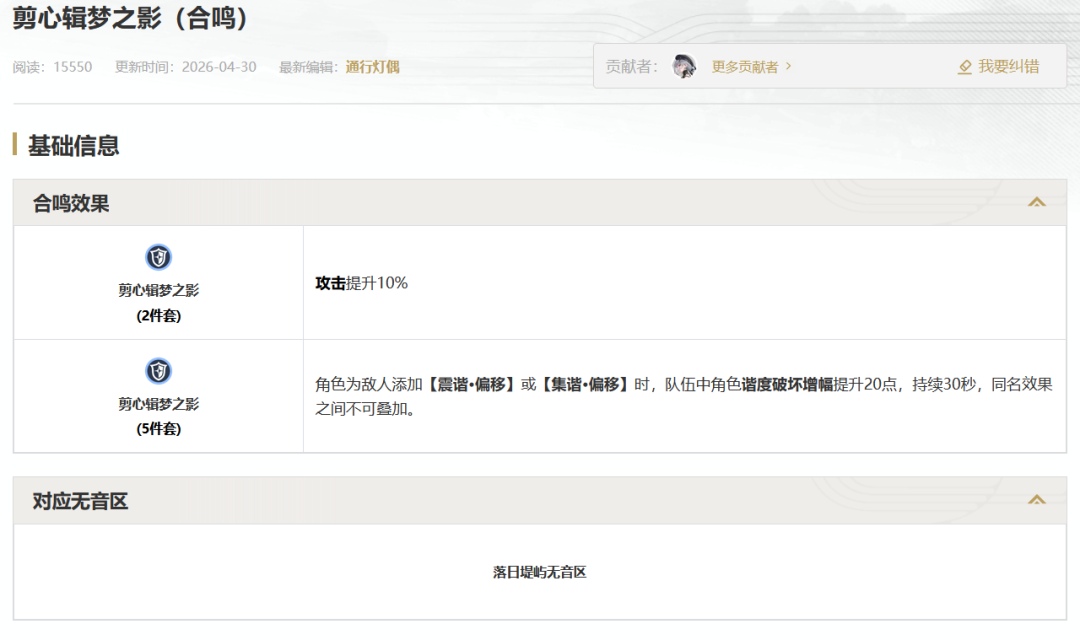Click 谐度破坏增幅 bold term

coord(787,384)
